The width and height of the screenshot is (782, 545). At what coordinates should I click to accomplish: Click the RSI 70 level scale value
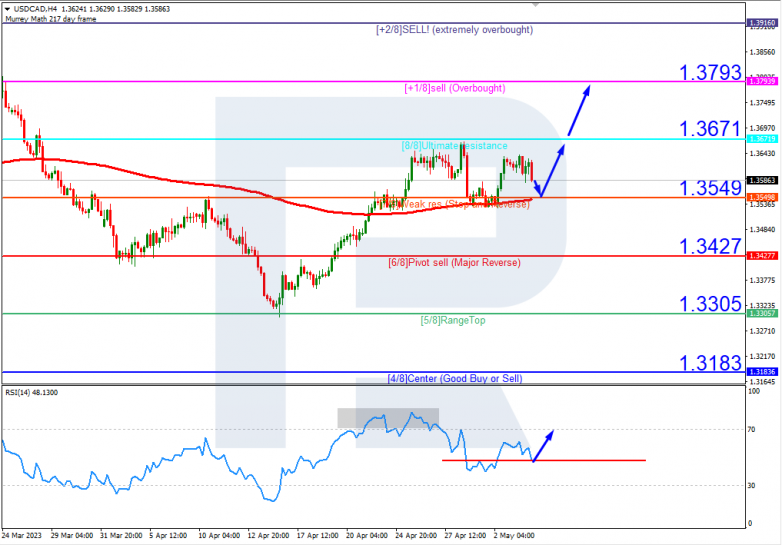point(752,429)
